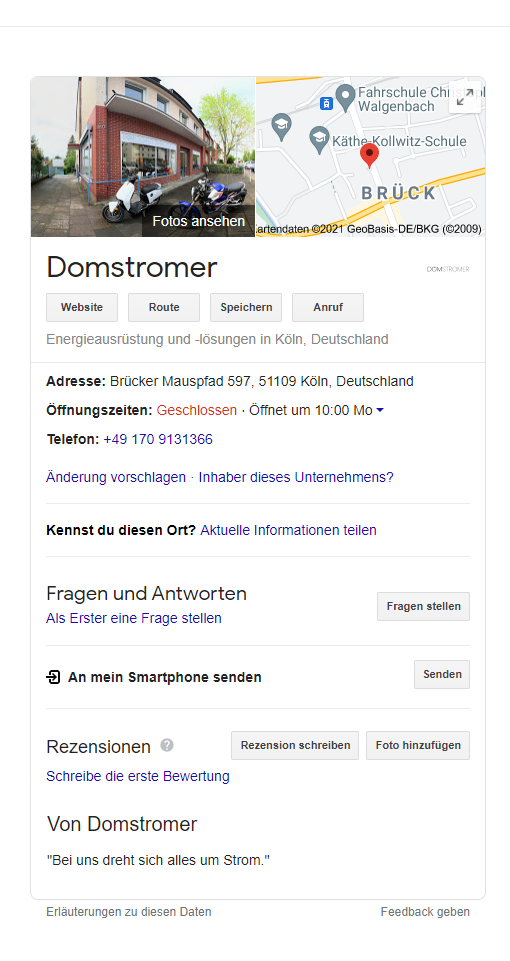Open Erläuterungen zu diesen Daten
This screenshot has width=510, height=961.
129,912
